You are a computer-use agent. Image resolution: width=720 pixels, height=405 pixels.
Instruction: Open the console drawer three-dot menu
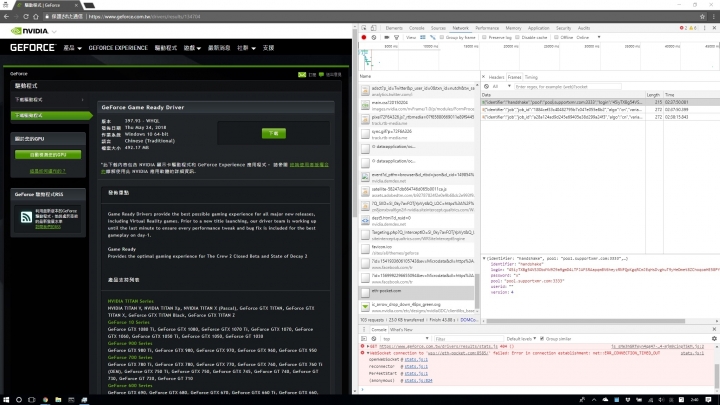point(364,329)
